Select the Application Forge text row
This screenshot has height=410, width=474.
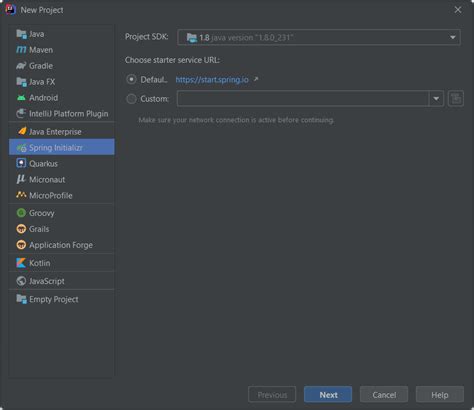click(x=62, y=245)
